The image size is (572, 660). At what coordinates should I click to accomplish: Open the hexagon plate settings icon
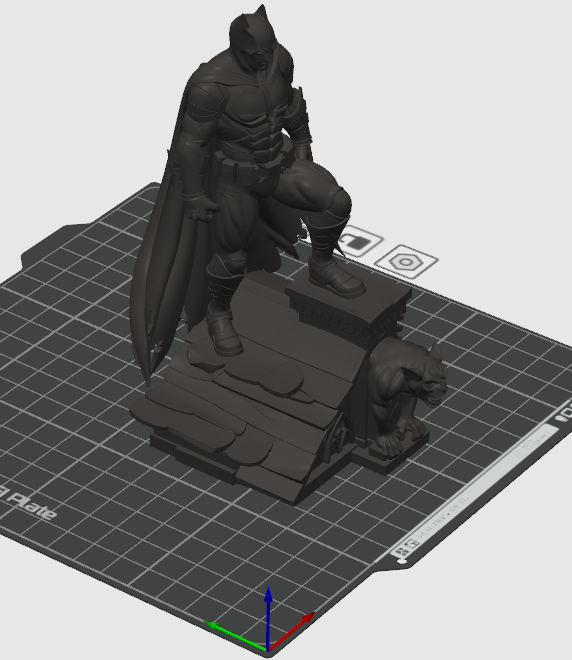coord(406,262)
